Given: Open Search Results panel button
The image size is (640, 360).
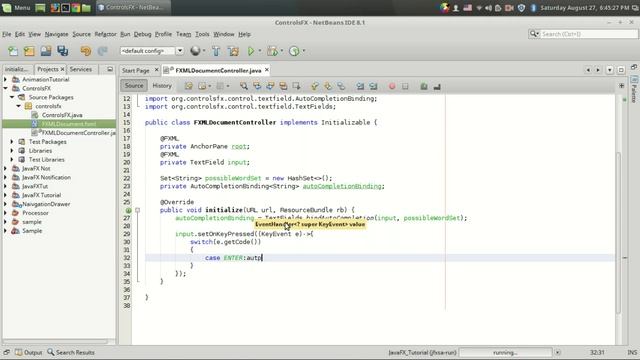Looking at the screenshot, I should click(x=71, y=352).
